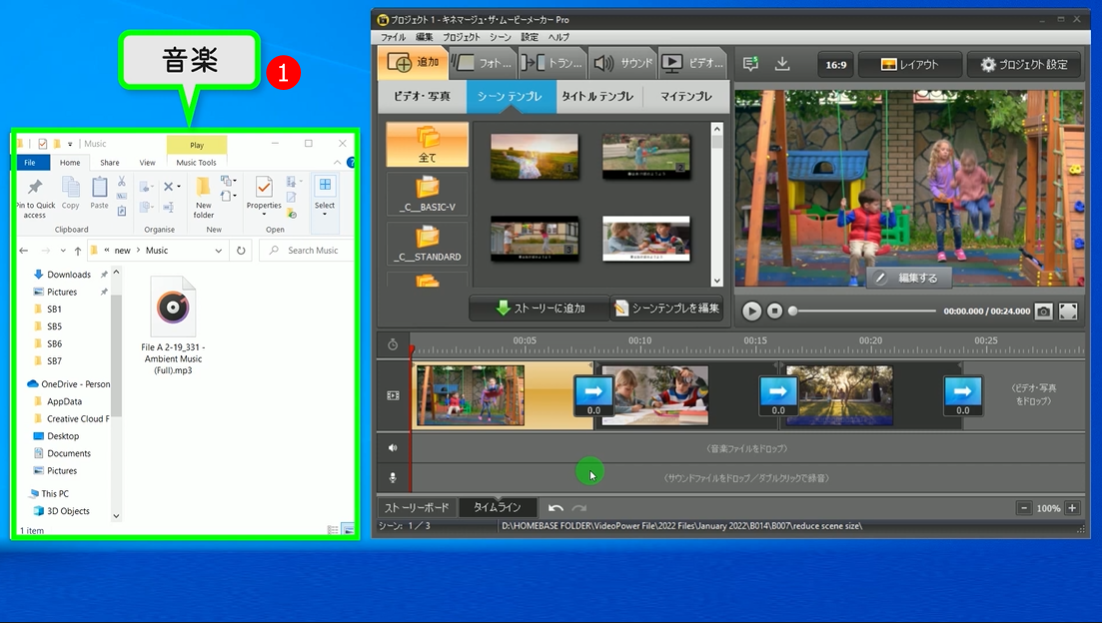Click the preview playback position slider
Image resolution: width=1102 pixels, height=623 pixels.
864,311
